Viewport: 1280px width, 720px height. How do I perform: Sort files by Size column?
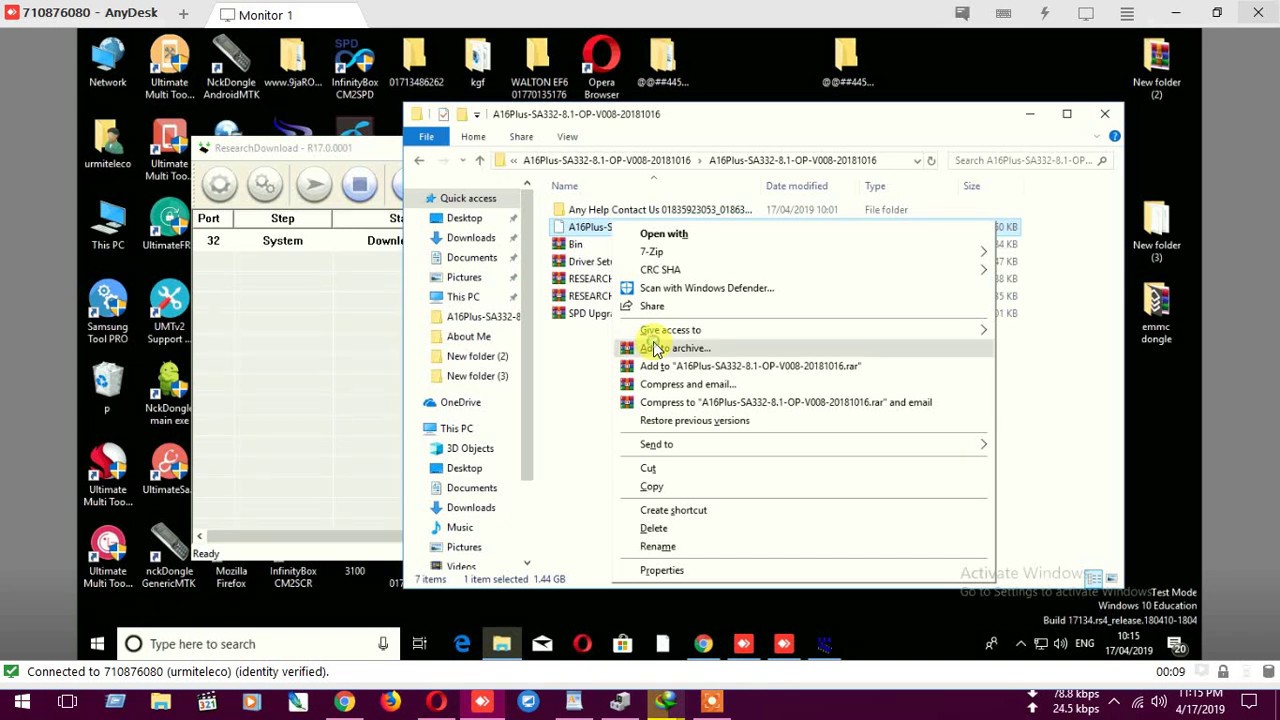971,186
